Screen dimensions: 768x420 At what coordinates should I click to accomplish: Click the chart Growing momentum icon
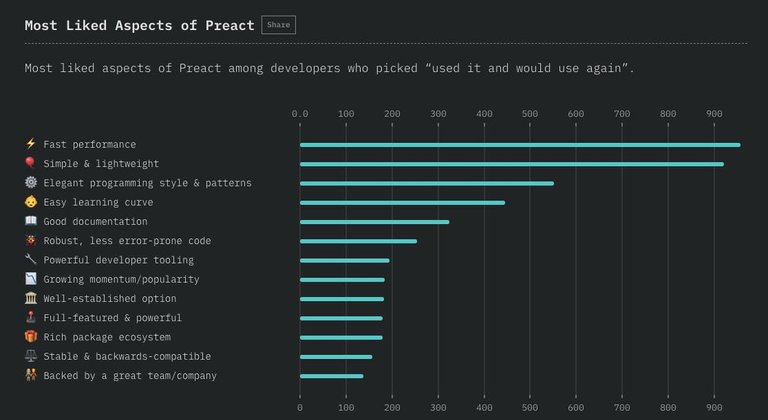(x=31, y=279)
